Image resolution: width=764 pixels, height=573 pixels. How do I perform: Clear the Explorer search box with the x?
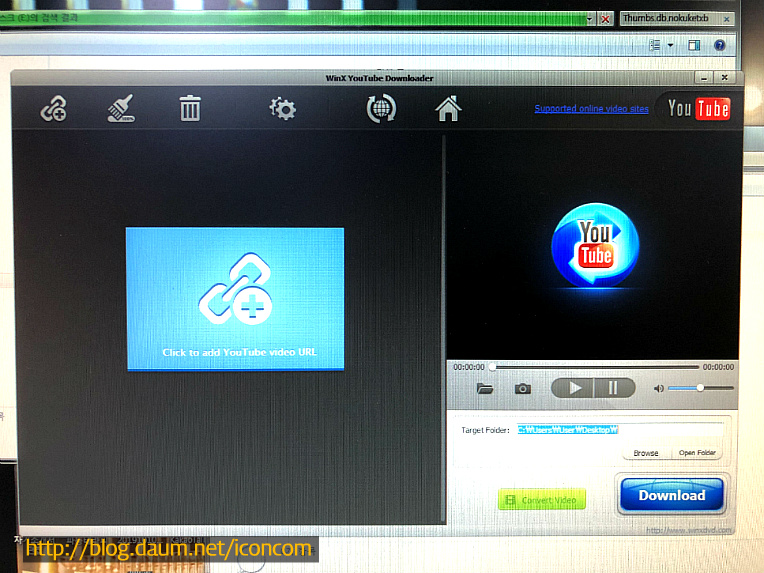point(726,19)
